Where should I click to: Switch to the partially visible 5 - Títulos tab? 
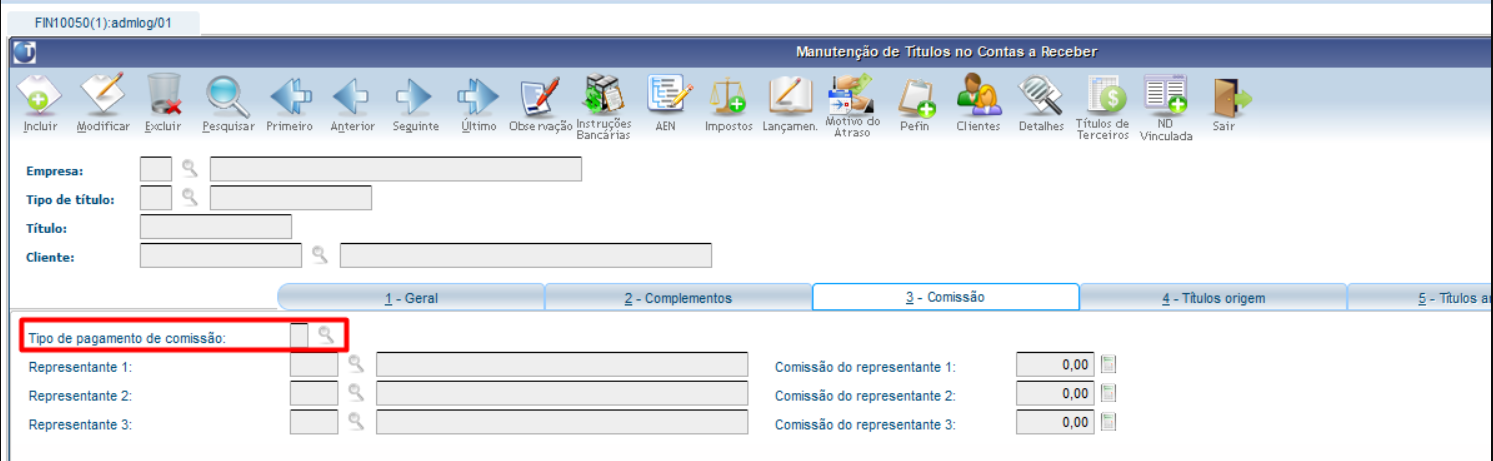pyautogui.click(x=1420, y=298)
